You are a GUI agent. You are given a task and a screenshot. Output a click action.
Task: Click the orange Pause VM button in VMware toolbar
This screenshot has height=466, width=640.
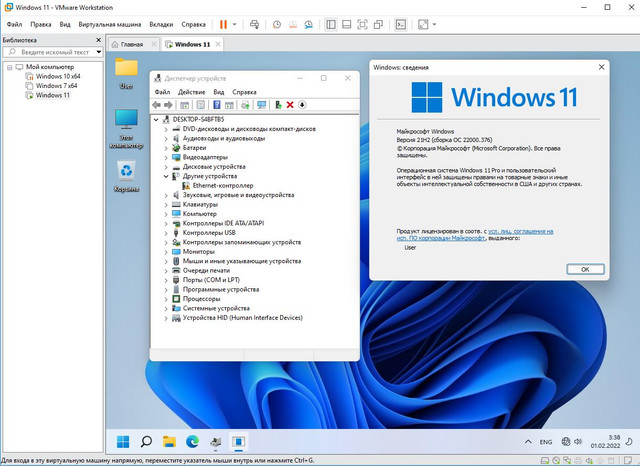tap(223, 24)
